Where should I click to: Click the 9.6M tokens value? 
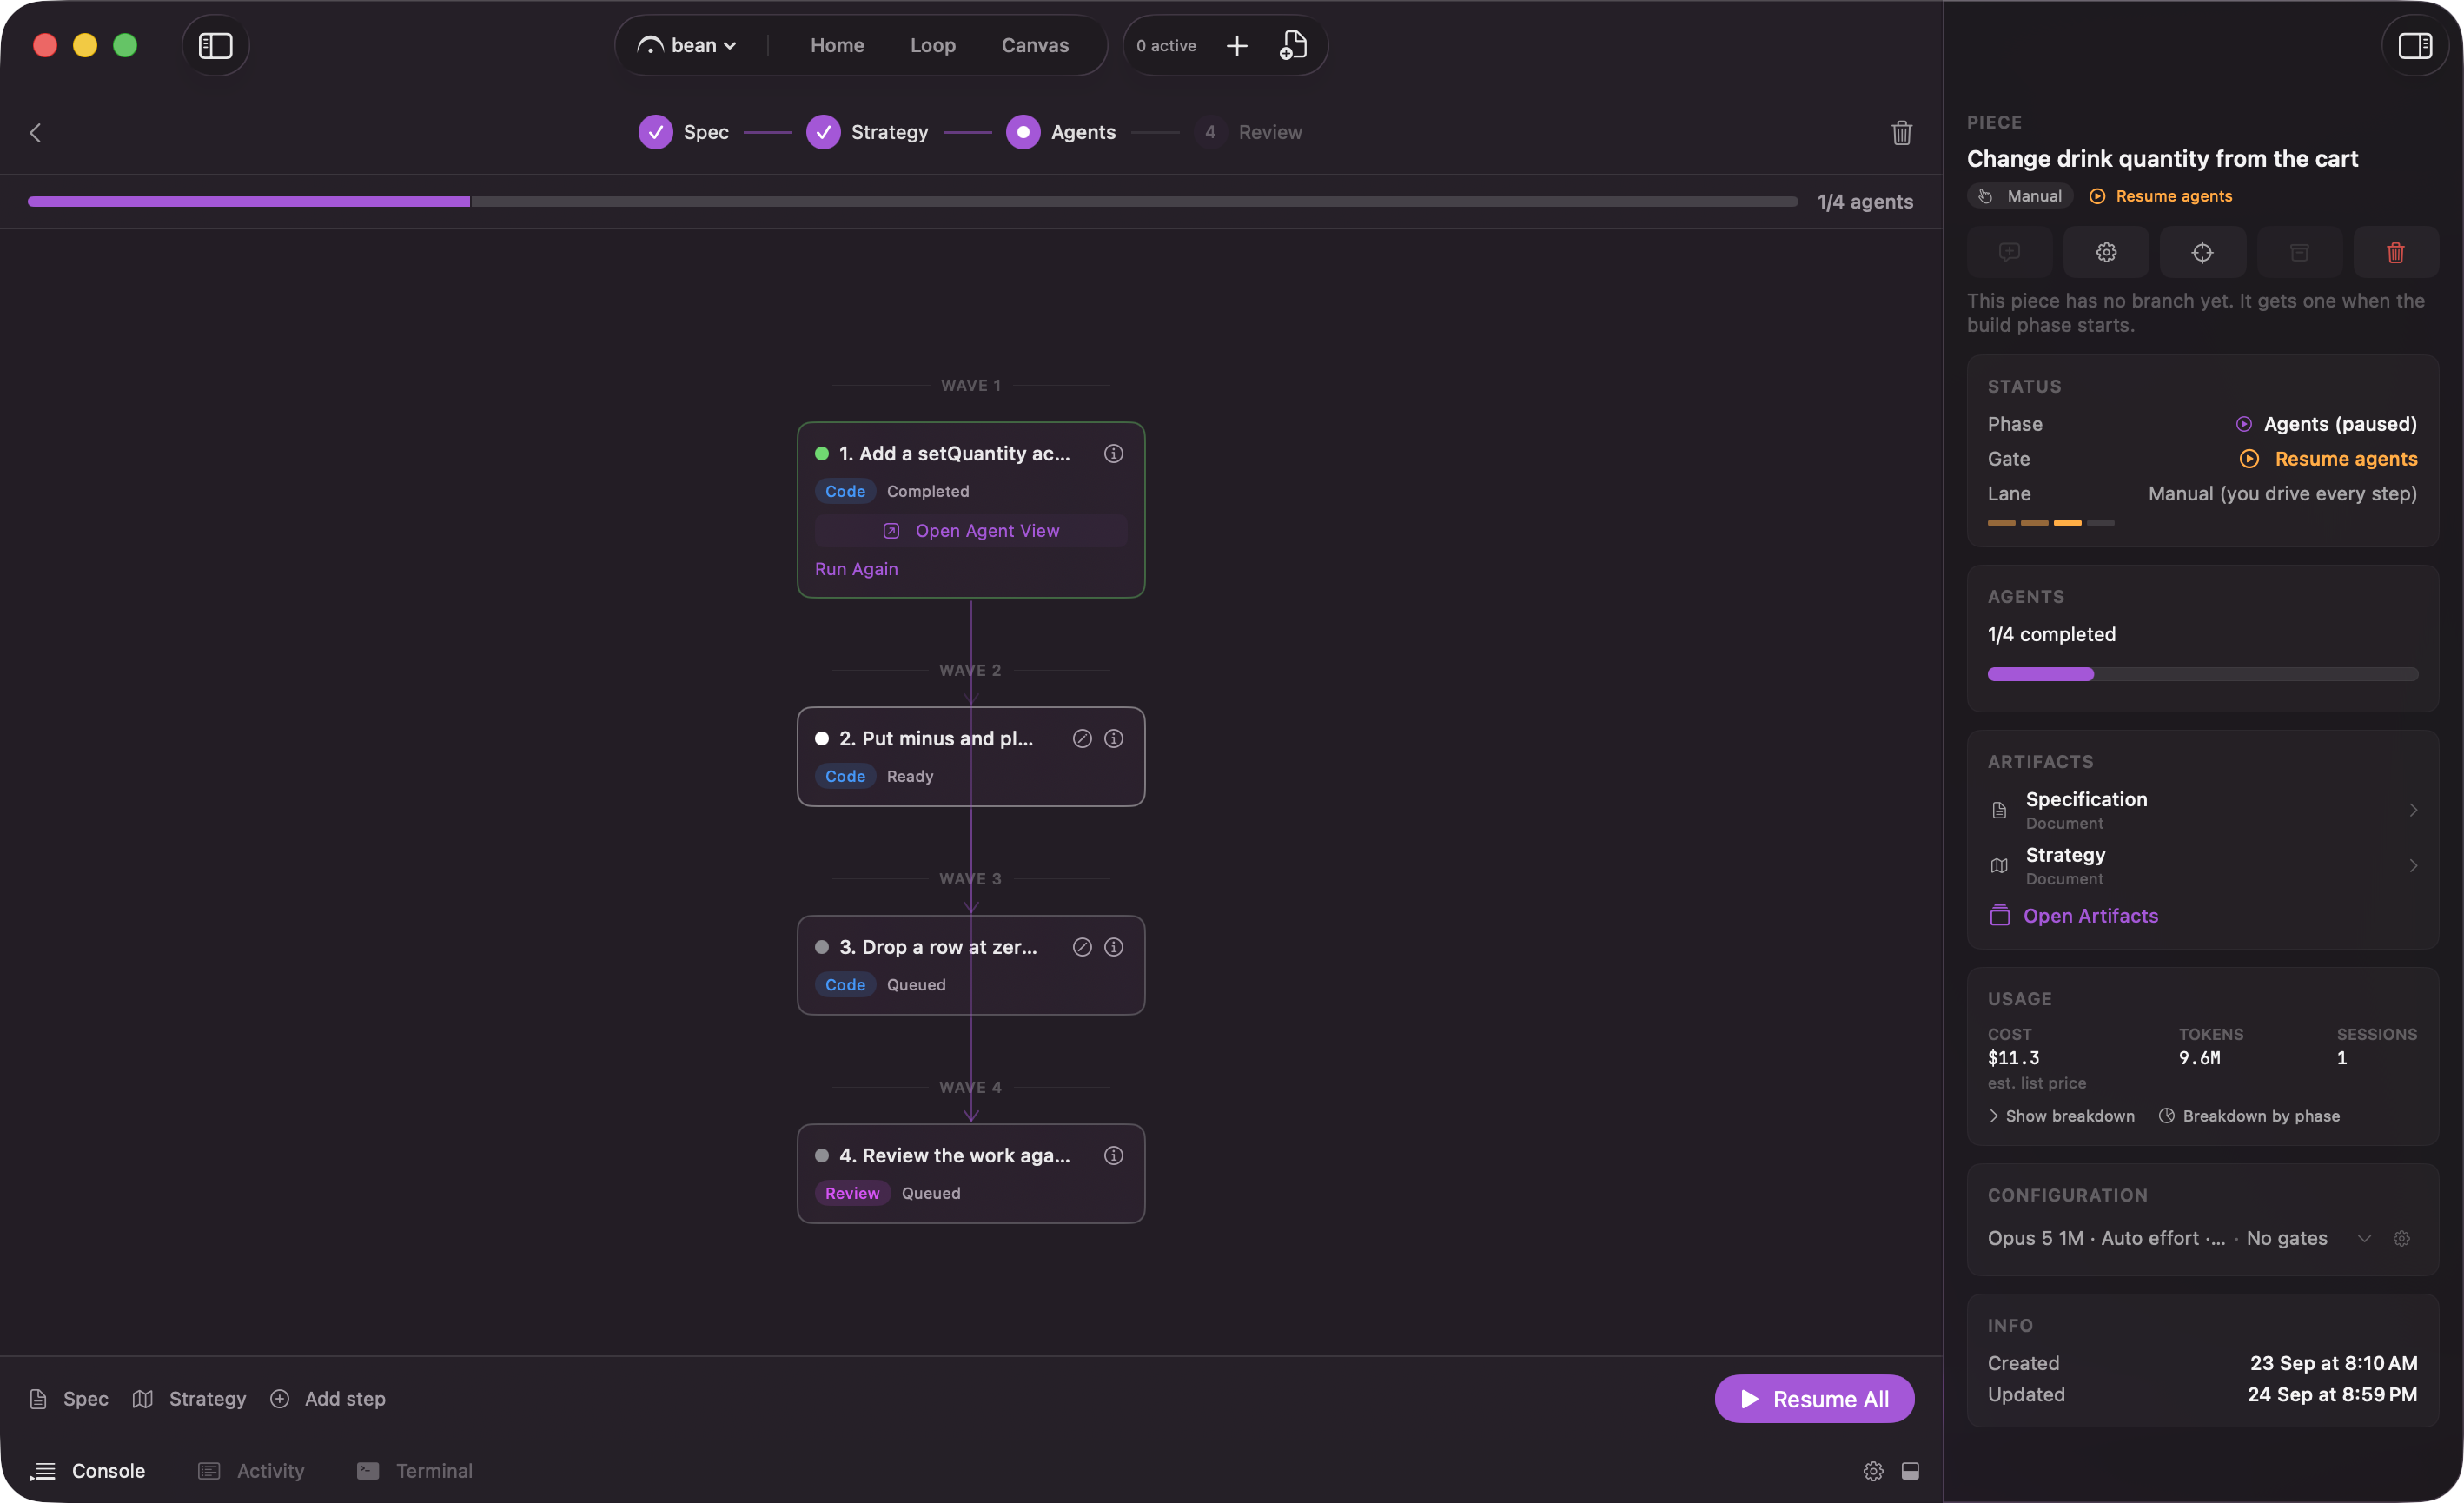pos(2199,1057)
